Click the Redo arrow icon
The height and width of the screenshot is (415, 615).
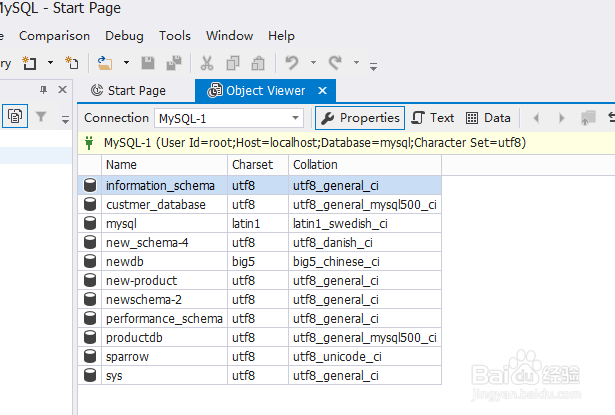pyautogui.click(x=335, y=63)
